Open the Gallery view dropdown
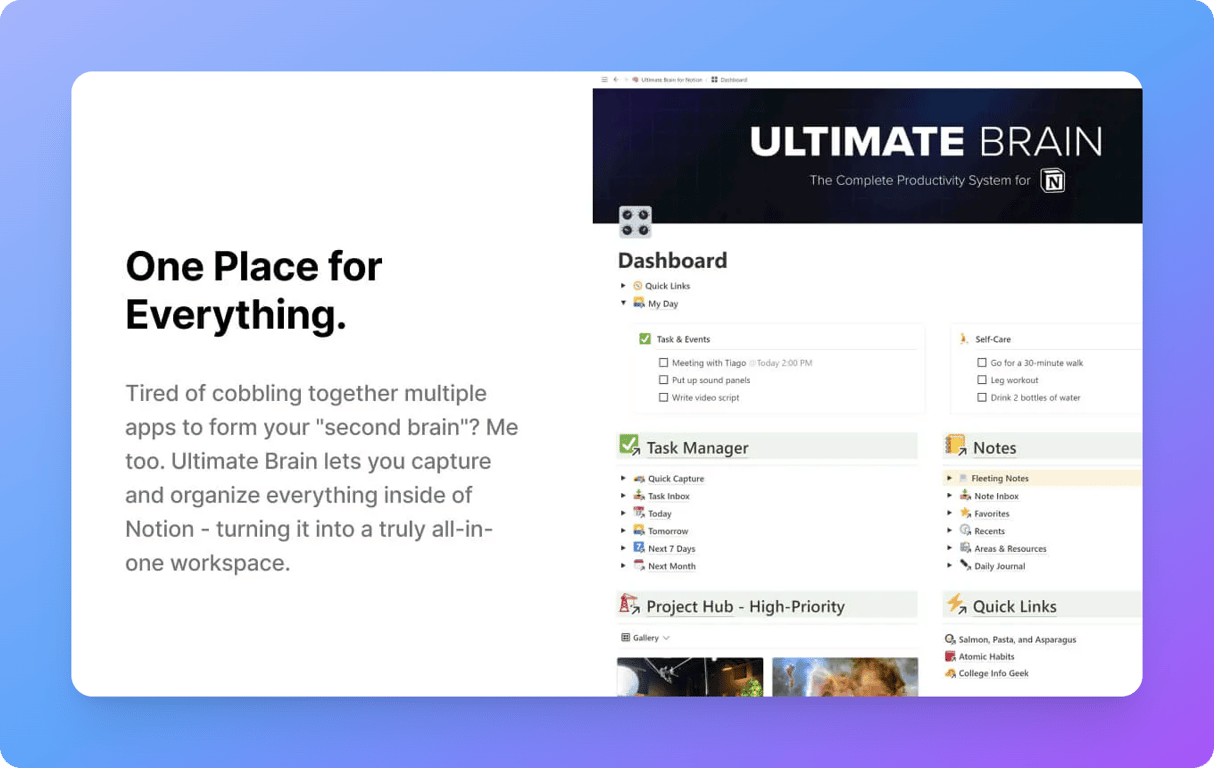This screenshot has width=1214, height=768. pyautogui.click(x=645, y=638)
